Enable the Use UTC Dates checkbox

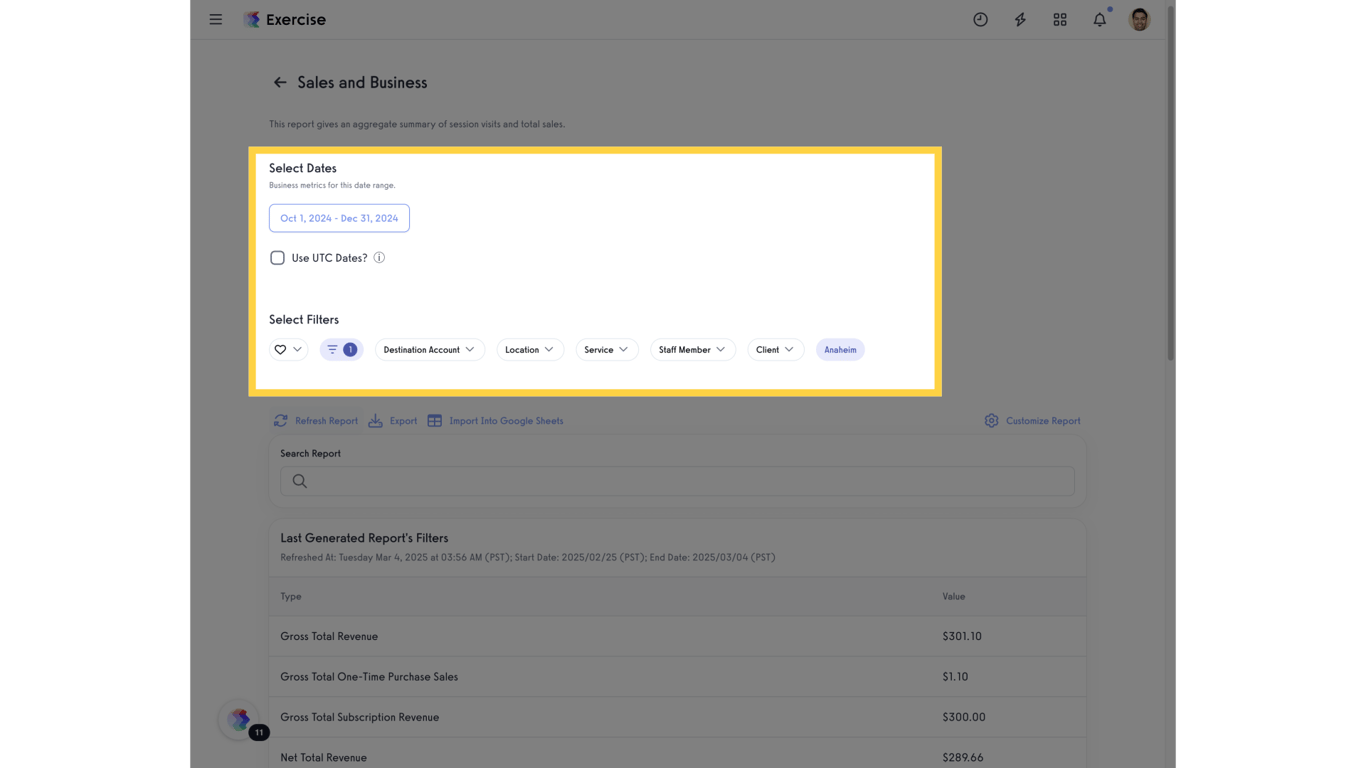277,257
